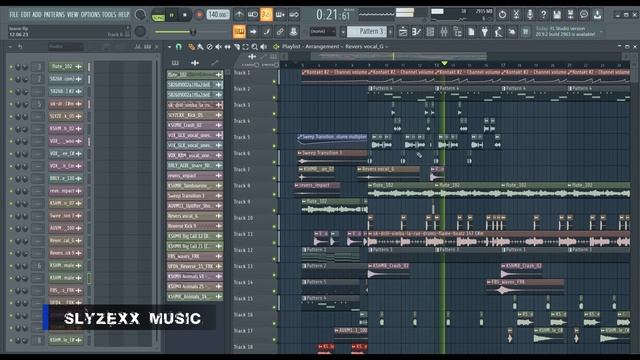Expand the news panel arrow

601,31
